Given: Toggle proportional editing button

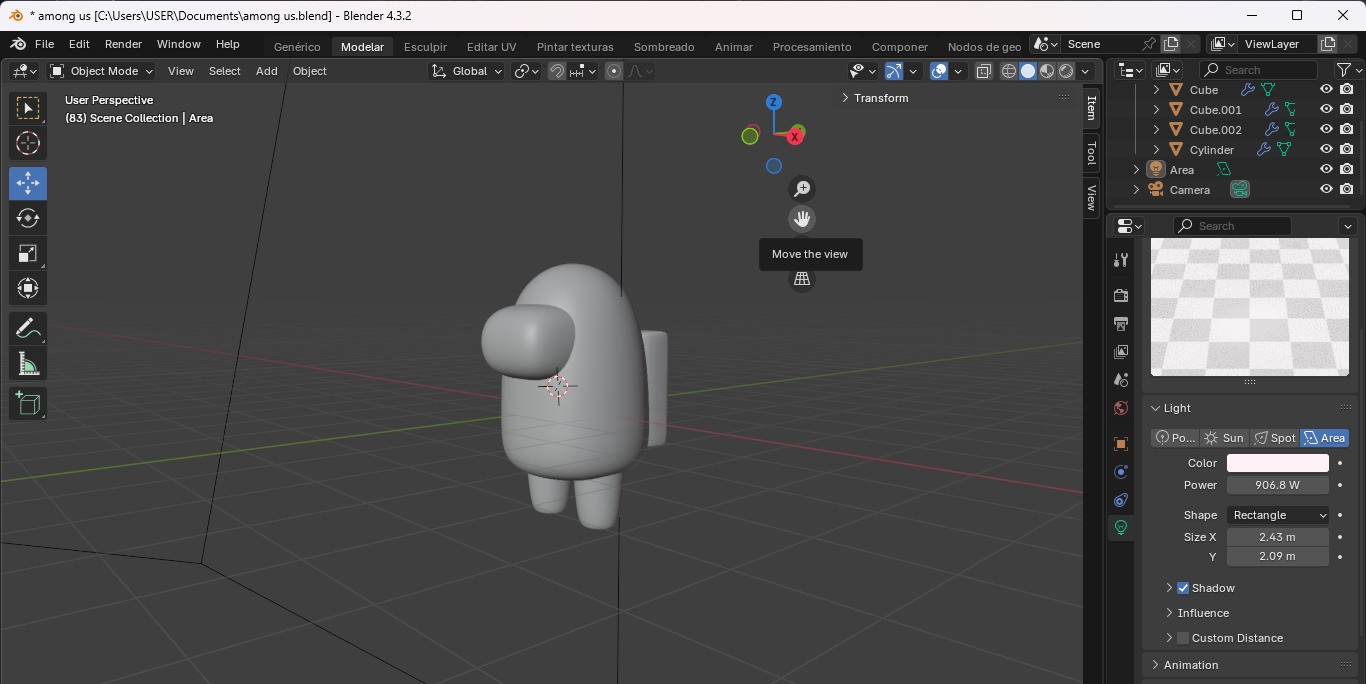Looking at the screenshot, I should (614, 71).
